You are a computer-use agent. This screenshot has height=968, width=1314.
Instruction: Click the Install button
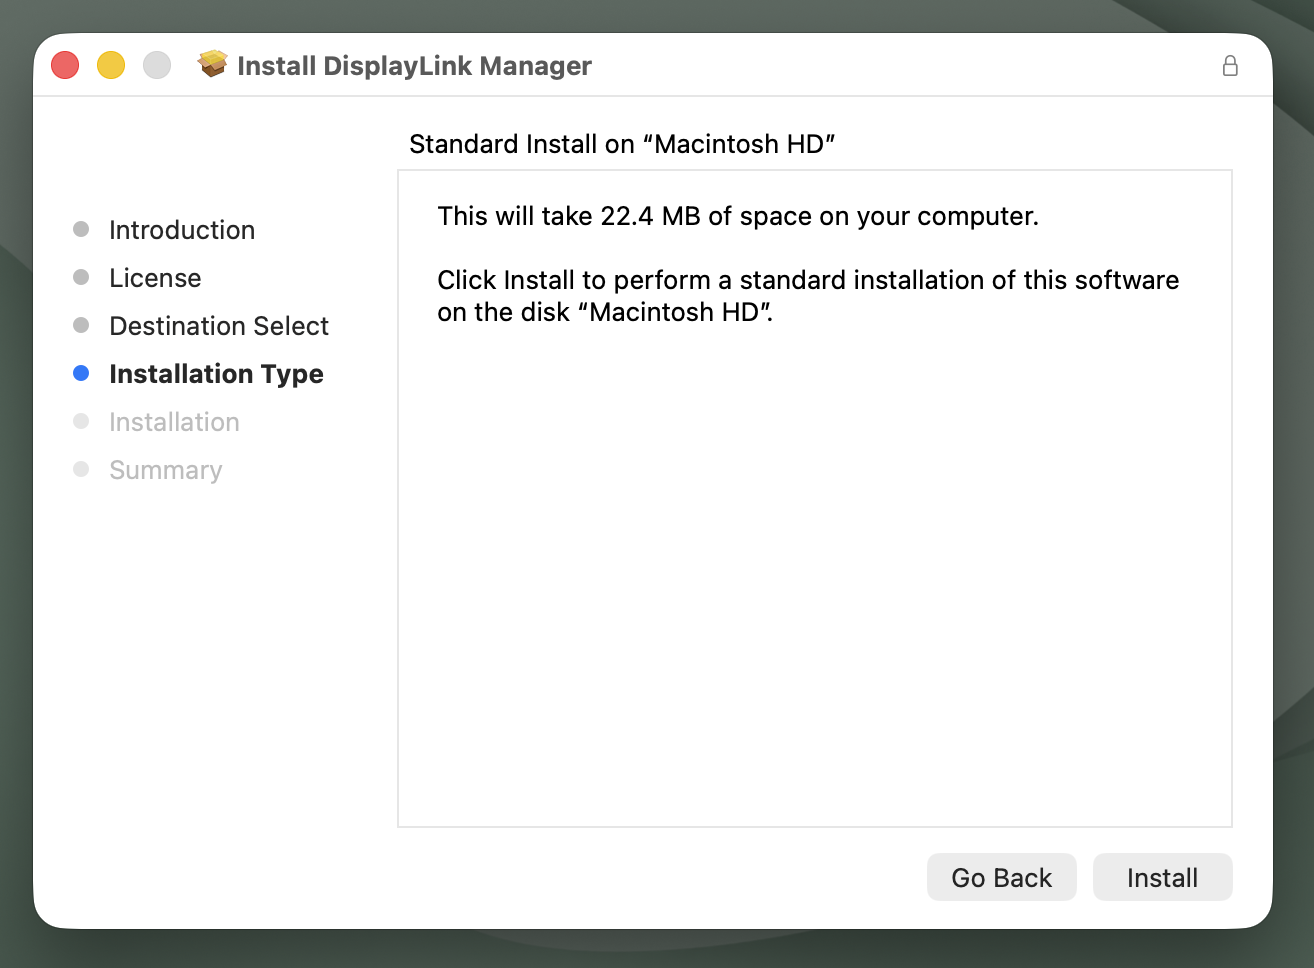1162,877
